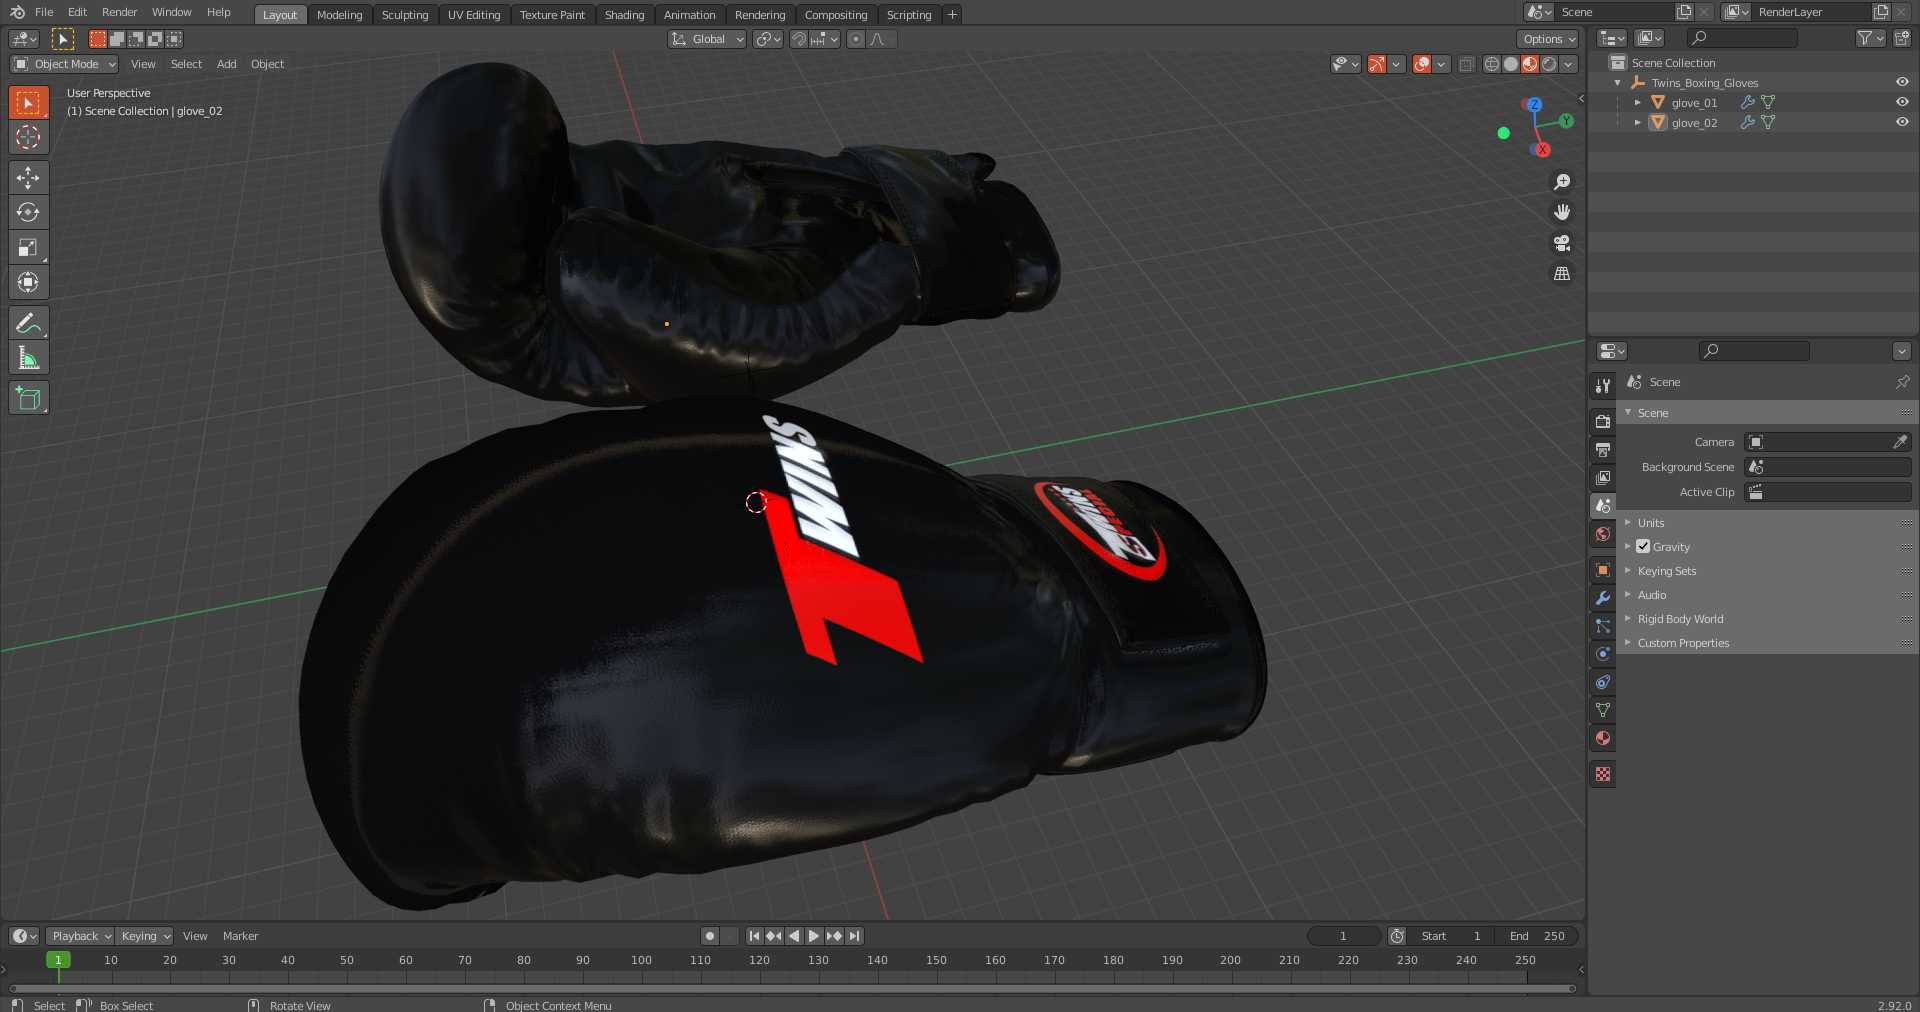Switch perspective/orthographic grid icon

[1561, 273]
